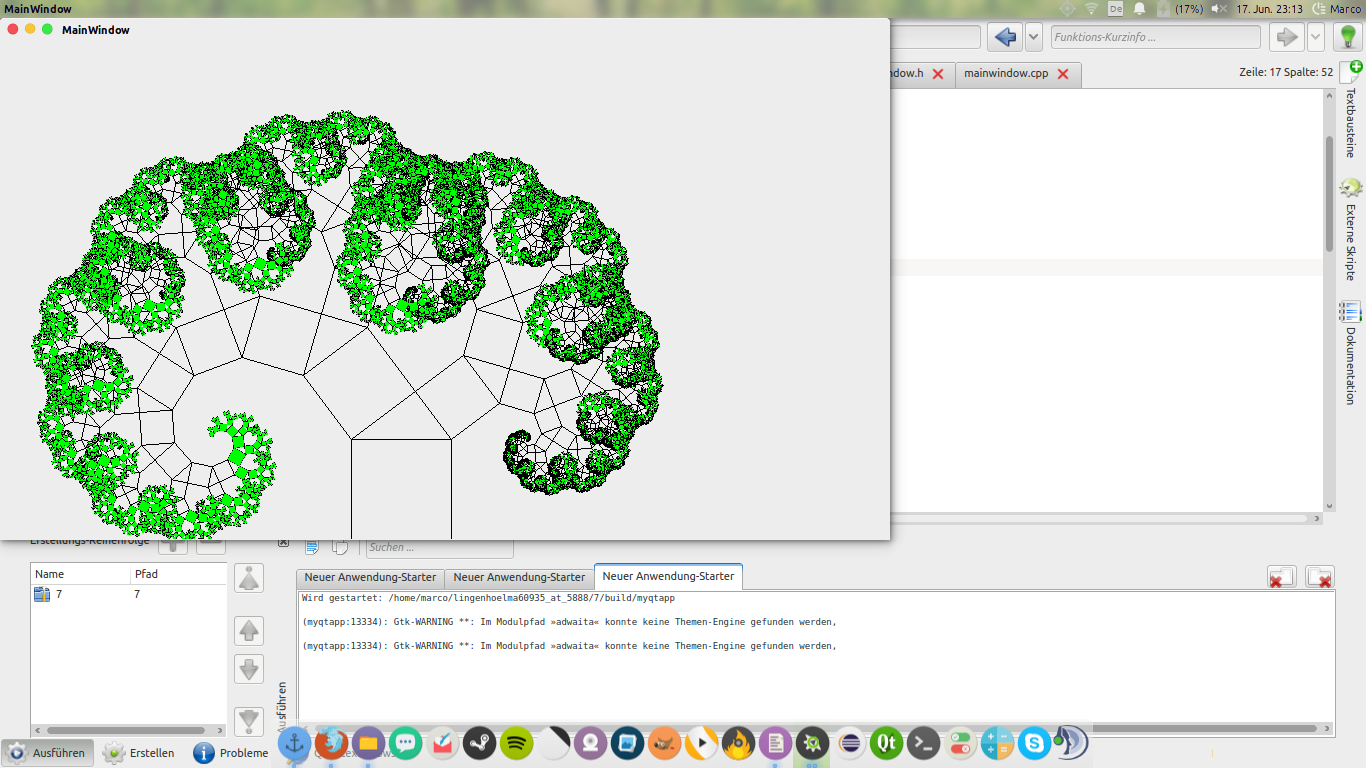Click the copy output icon
The width and height of the screenshot is (1366, 768).
tap(340, 546)
